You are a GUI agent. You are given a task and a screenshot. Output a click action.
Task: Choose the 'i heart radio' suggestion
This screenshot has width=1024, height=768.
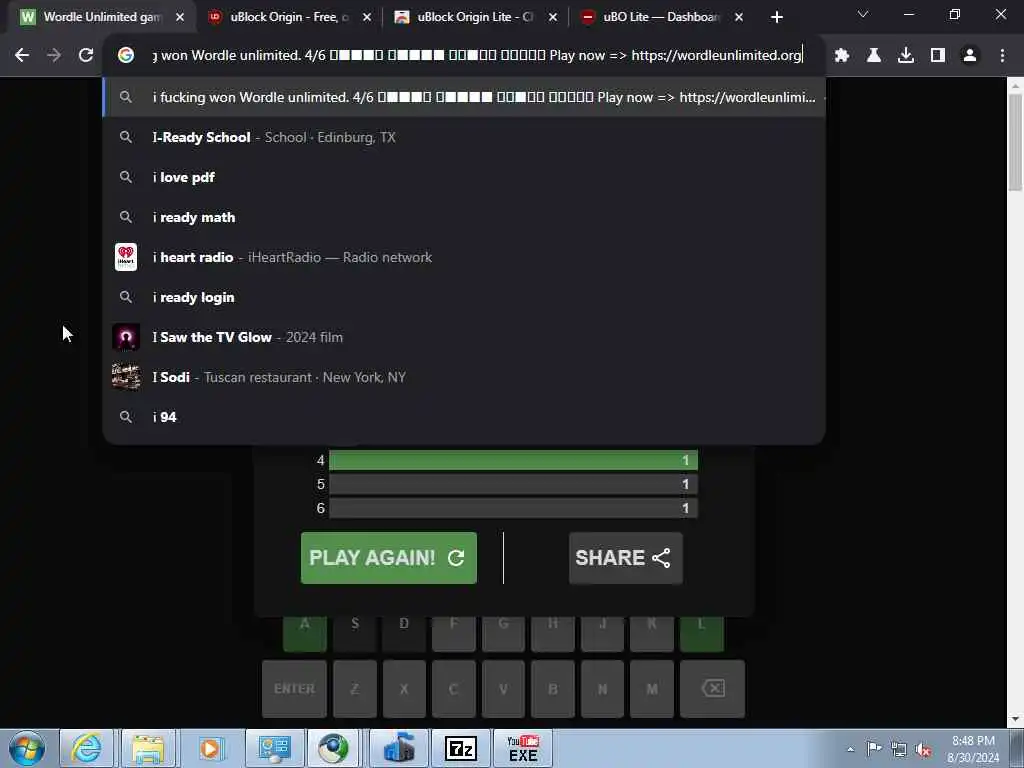[464, 257]
